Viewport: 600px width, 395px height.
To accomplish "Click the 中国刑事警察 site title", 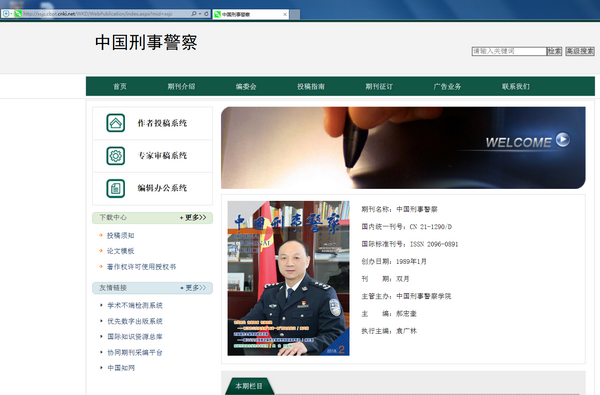I will point(146,42).
